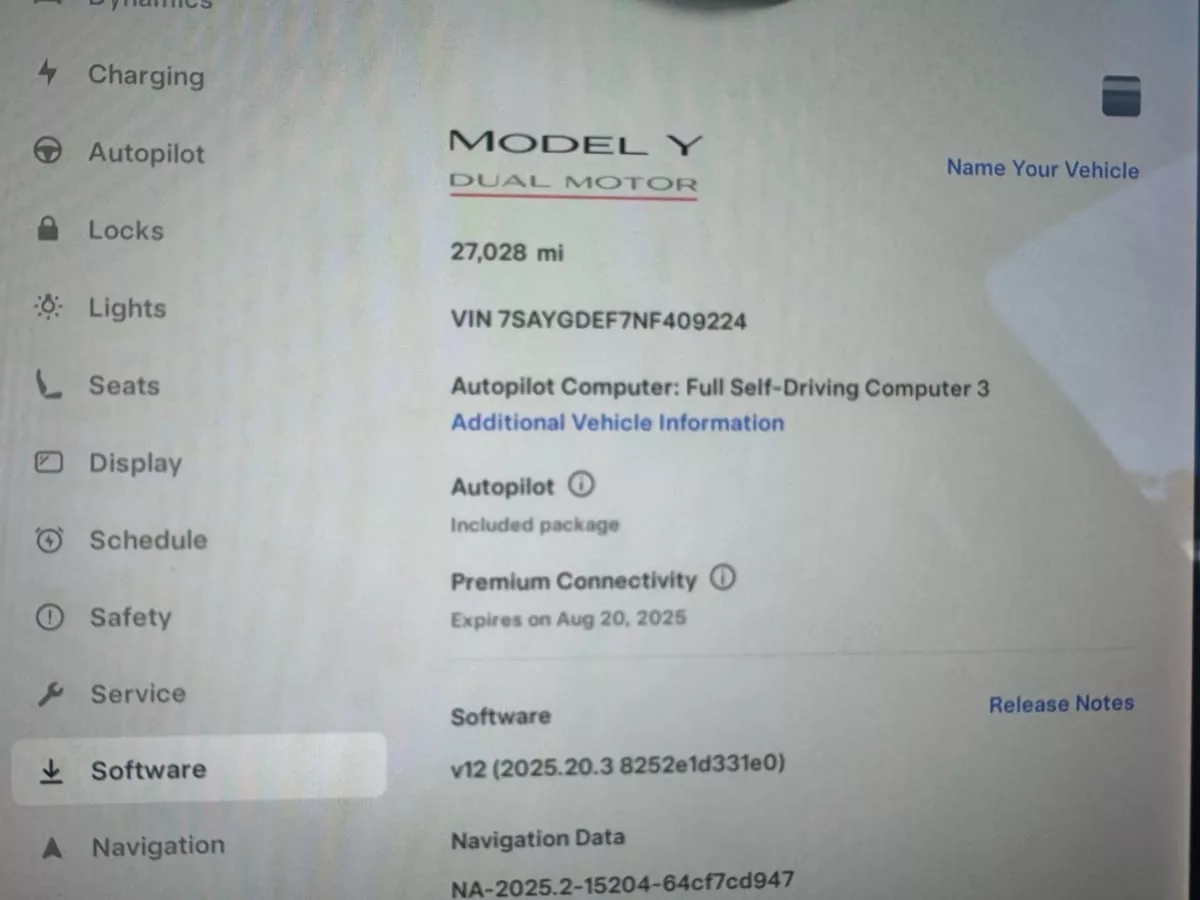Tap the Name Your Vehicle link

1042,168
